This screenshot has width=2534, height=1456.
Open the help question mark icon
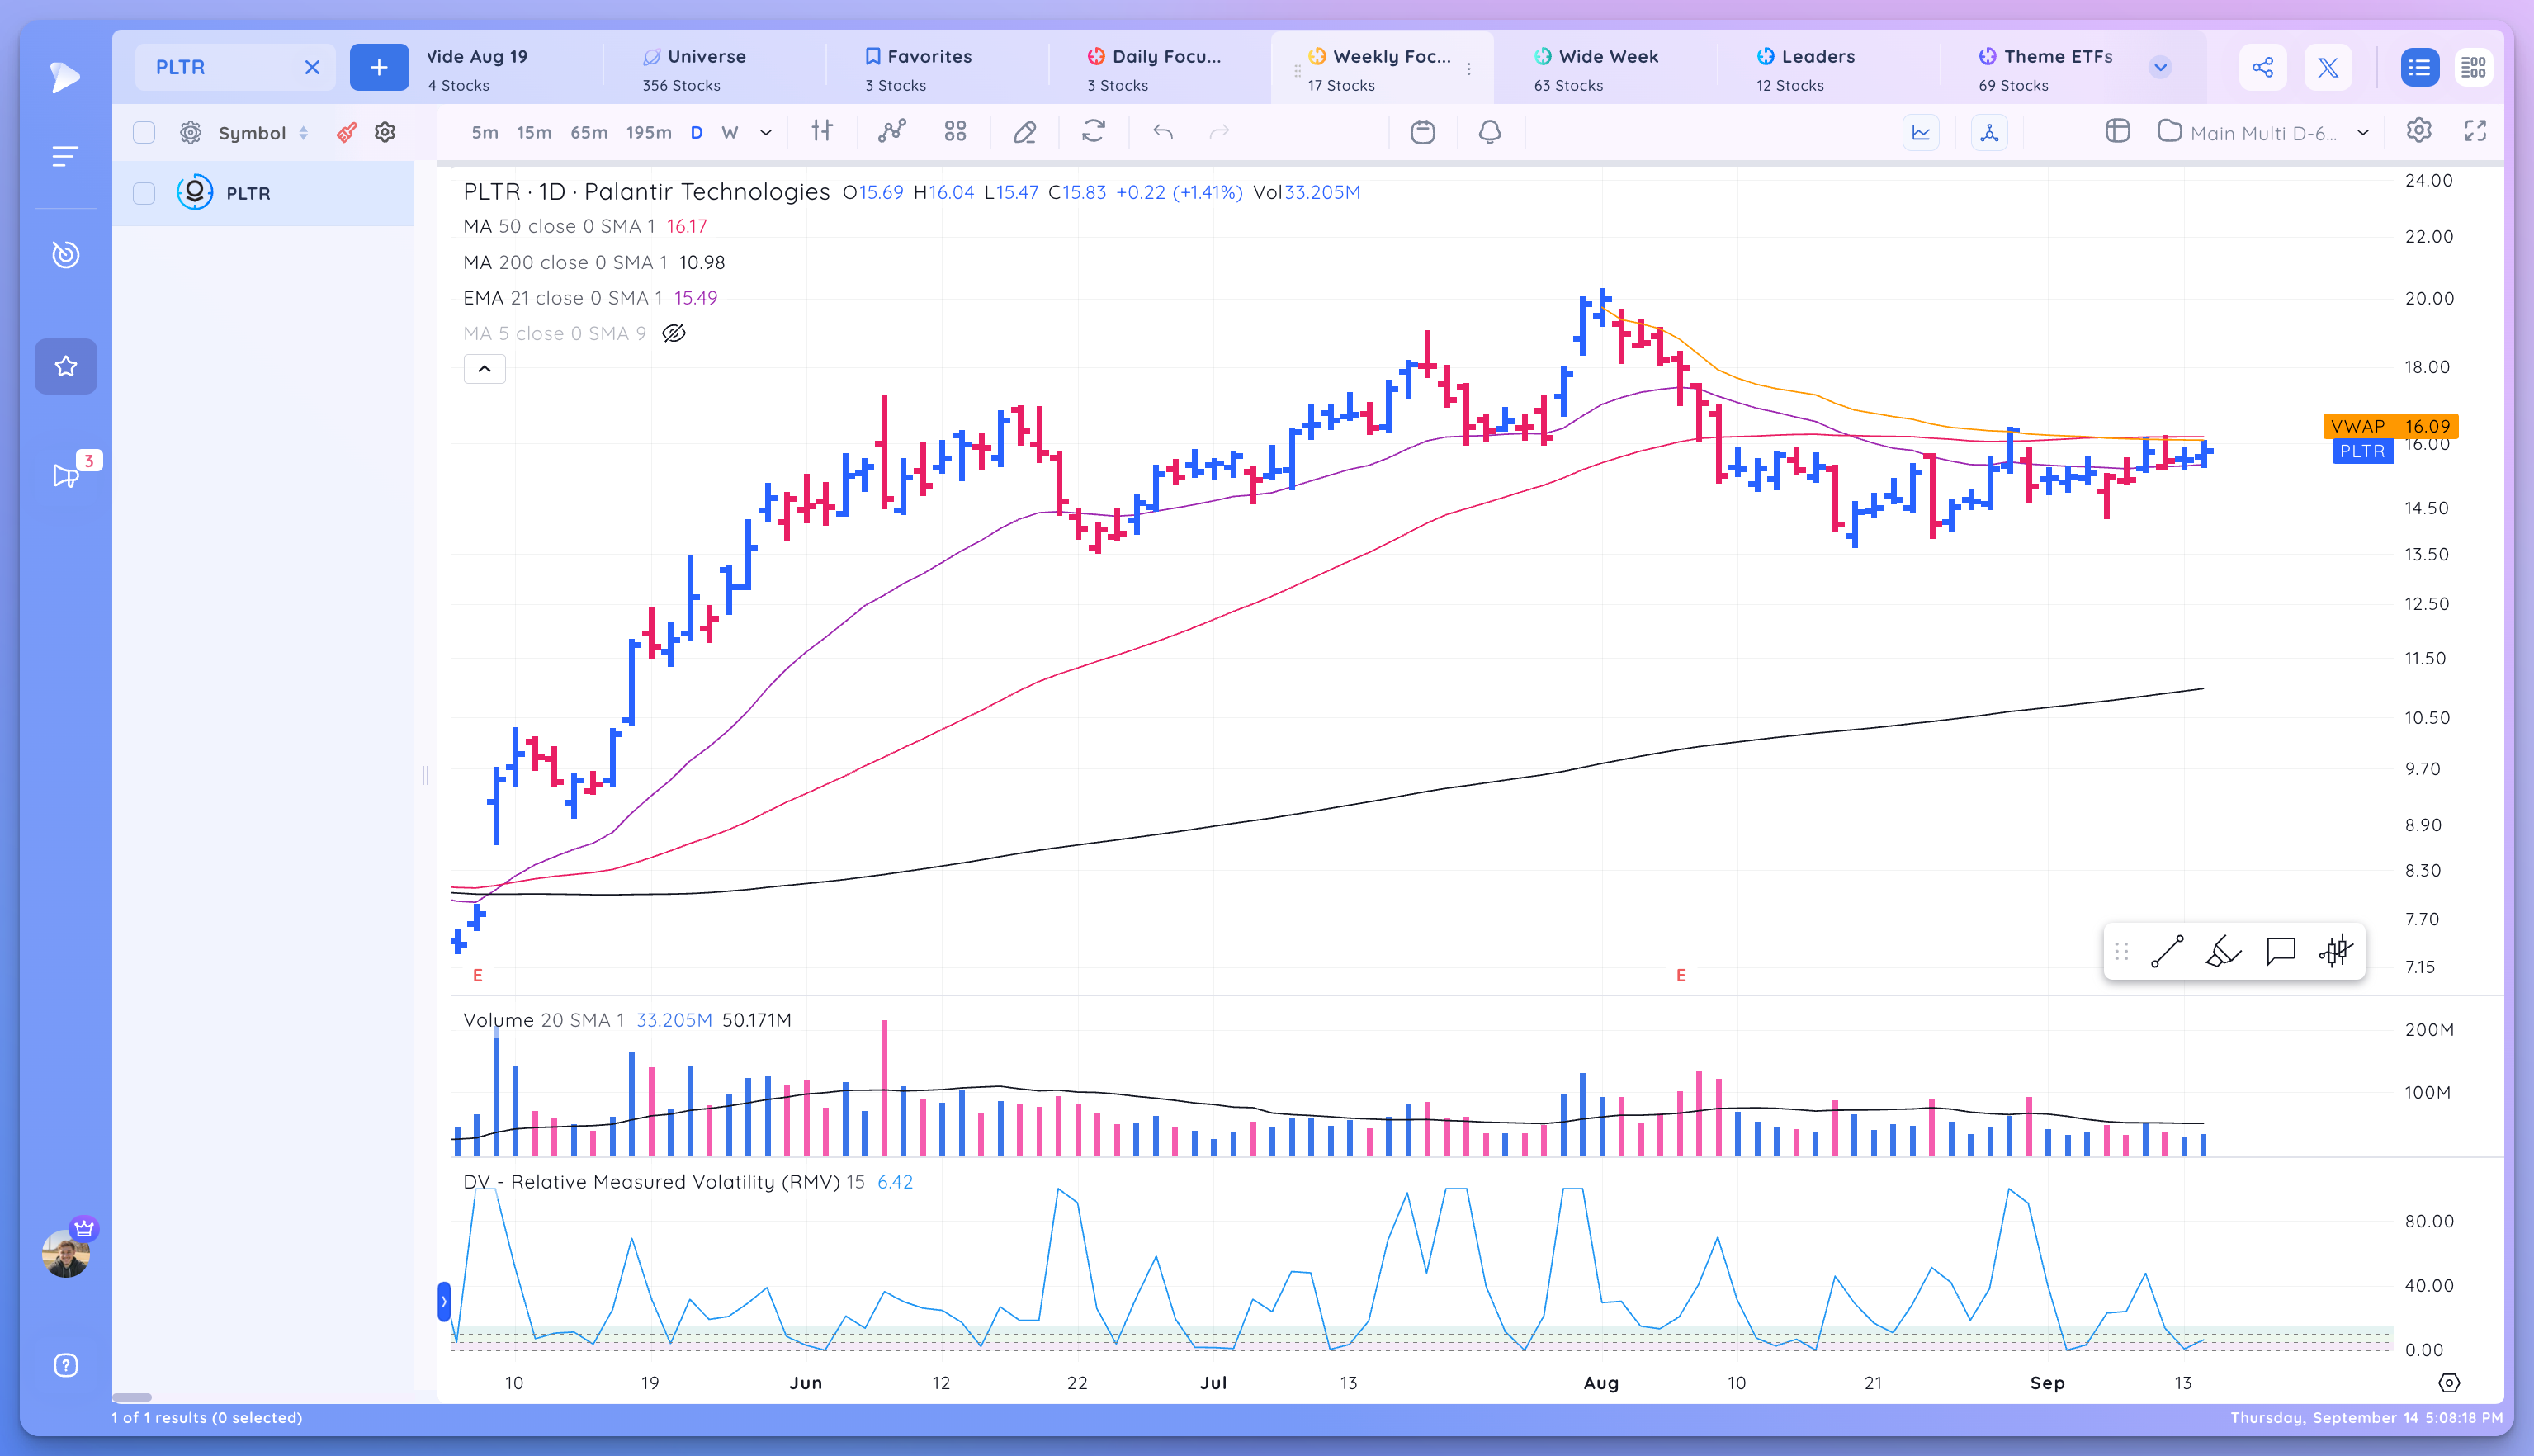tap(66, 1365)
